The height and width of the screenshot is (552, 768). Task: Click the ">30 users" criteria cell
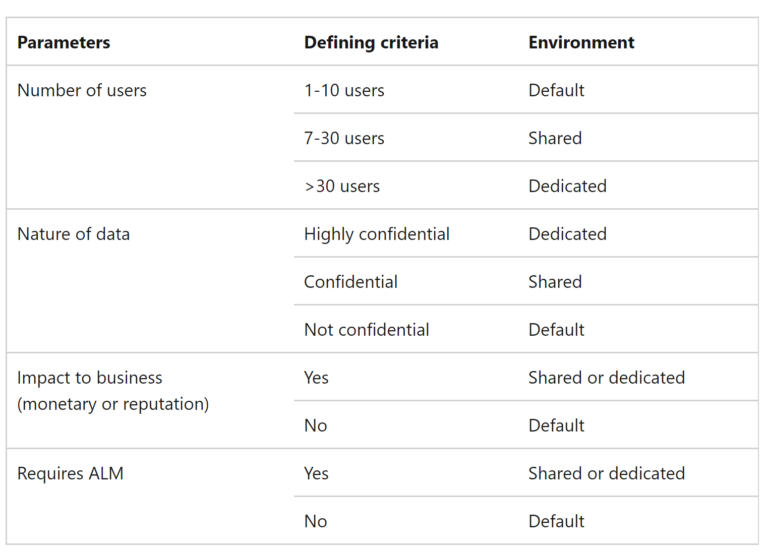(342, 186)
